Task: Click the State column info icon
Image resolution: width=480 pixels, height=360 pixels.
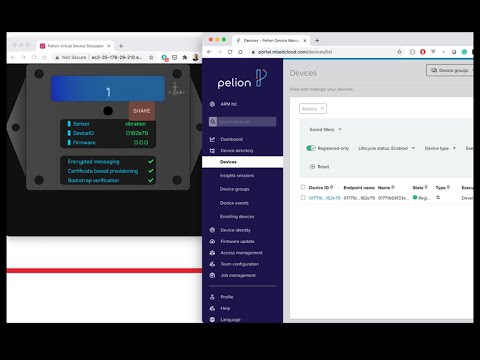Action: [426, 187]
